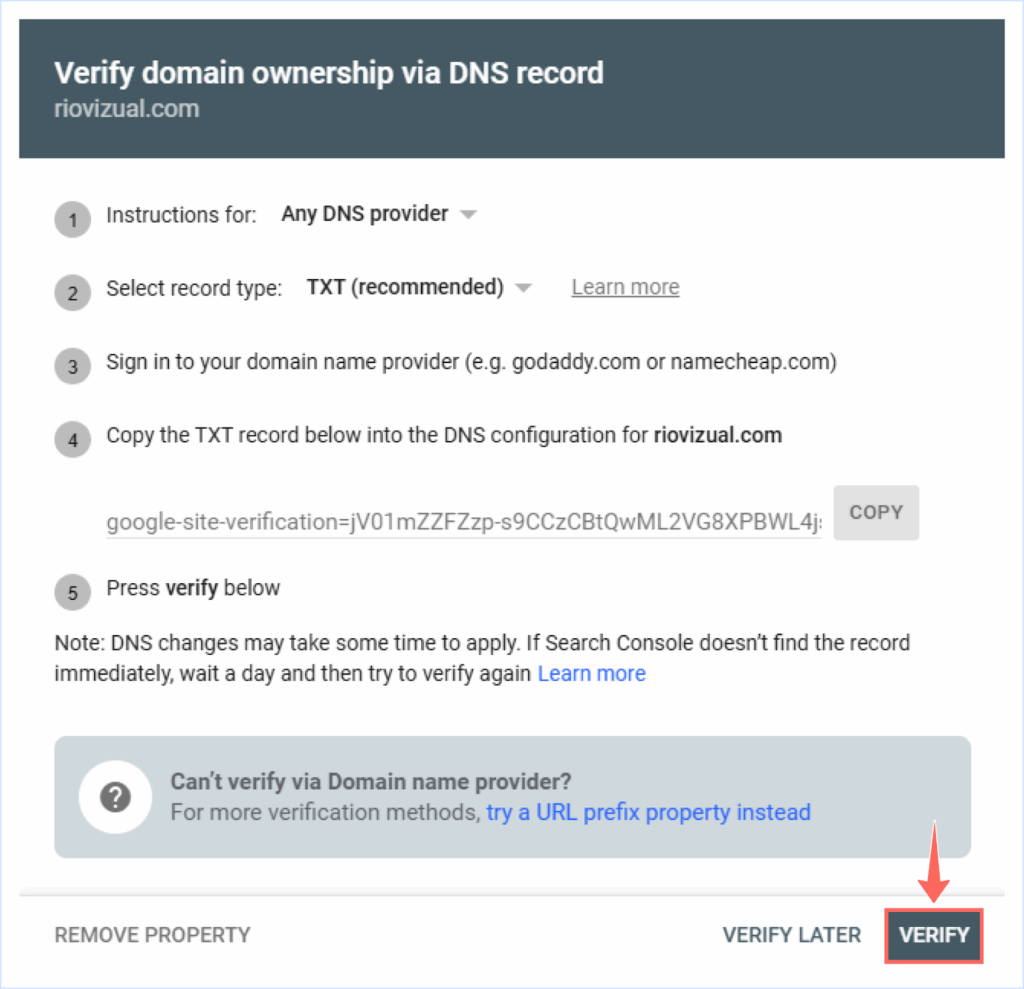Copy the TXT verification record
The height and width of the screenshot is (989, 1024).
875,512
